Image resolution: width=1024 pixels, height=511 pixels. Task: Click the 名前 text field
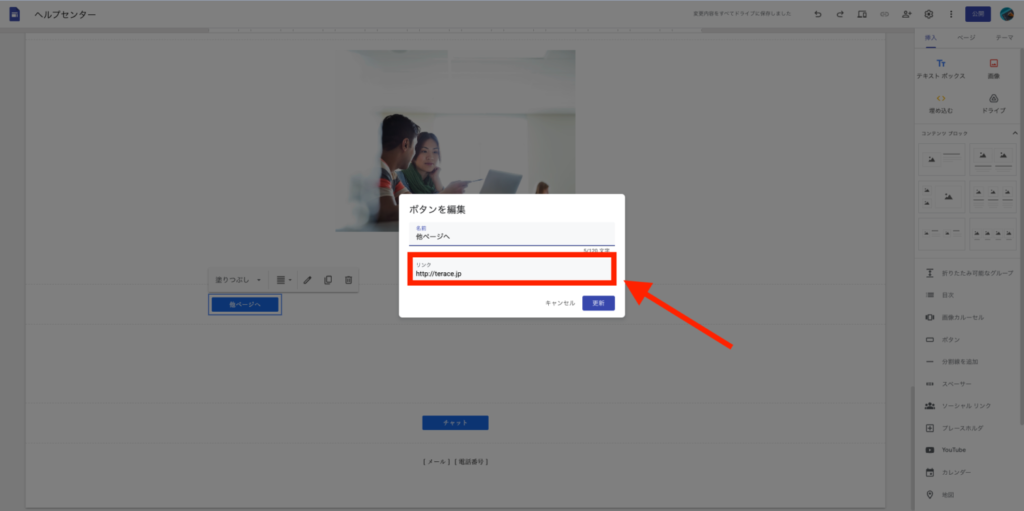(x=511, y=234)
